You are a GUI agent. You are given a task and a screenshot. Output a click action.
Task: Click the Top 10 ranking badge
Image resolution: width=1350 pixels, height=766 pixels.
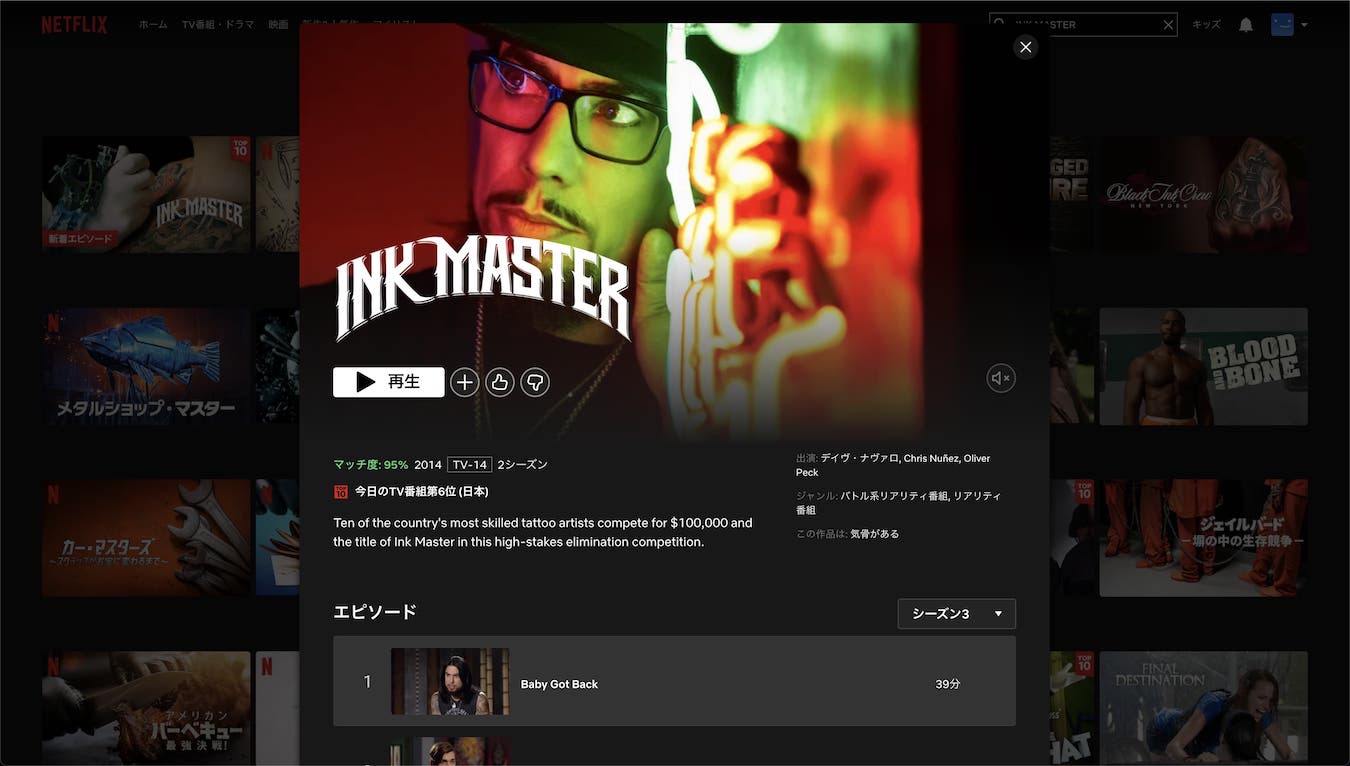(340, 490)
